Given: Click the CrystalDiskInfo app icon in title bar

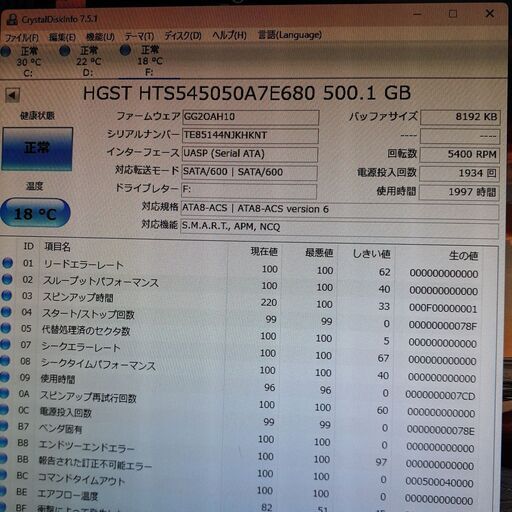Looking at the screenshot, I should pos(12,20).
